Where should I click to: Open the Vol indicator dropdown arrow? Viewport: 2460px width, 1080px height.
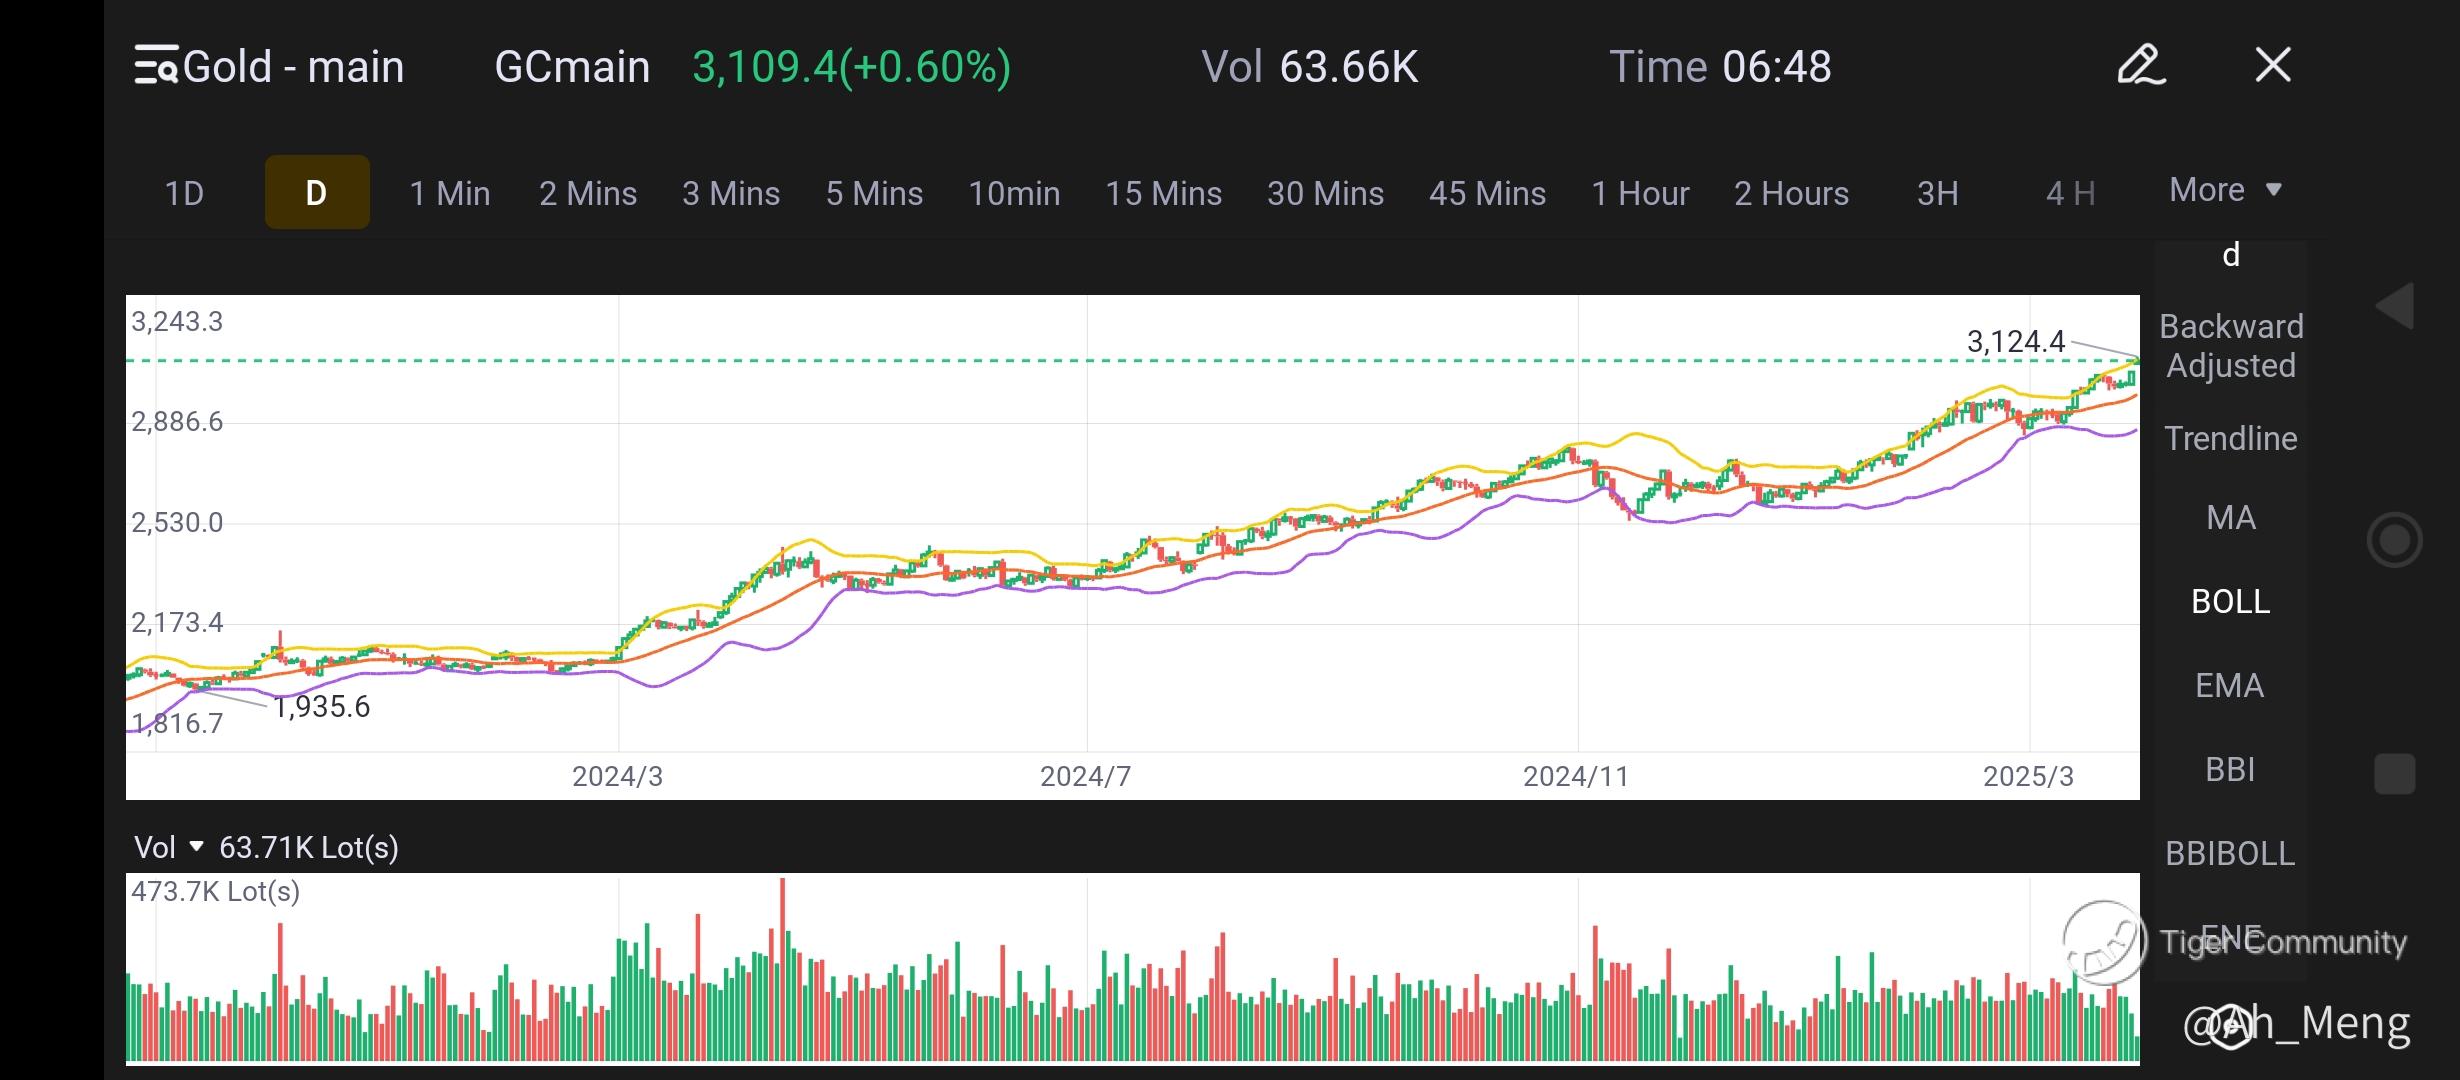[197, 847]
